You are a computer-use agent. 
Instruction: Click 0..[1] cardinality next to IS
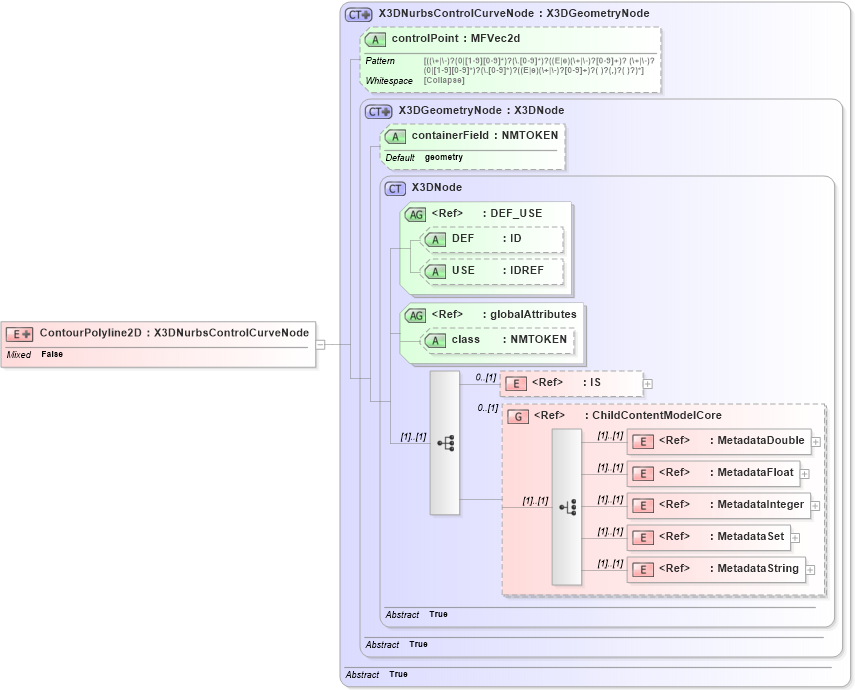pos(485,377)
